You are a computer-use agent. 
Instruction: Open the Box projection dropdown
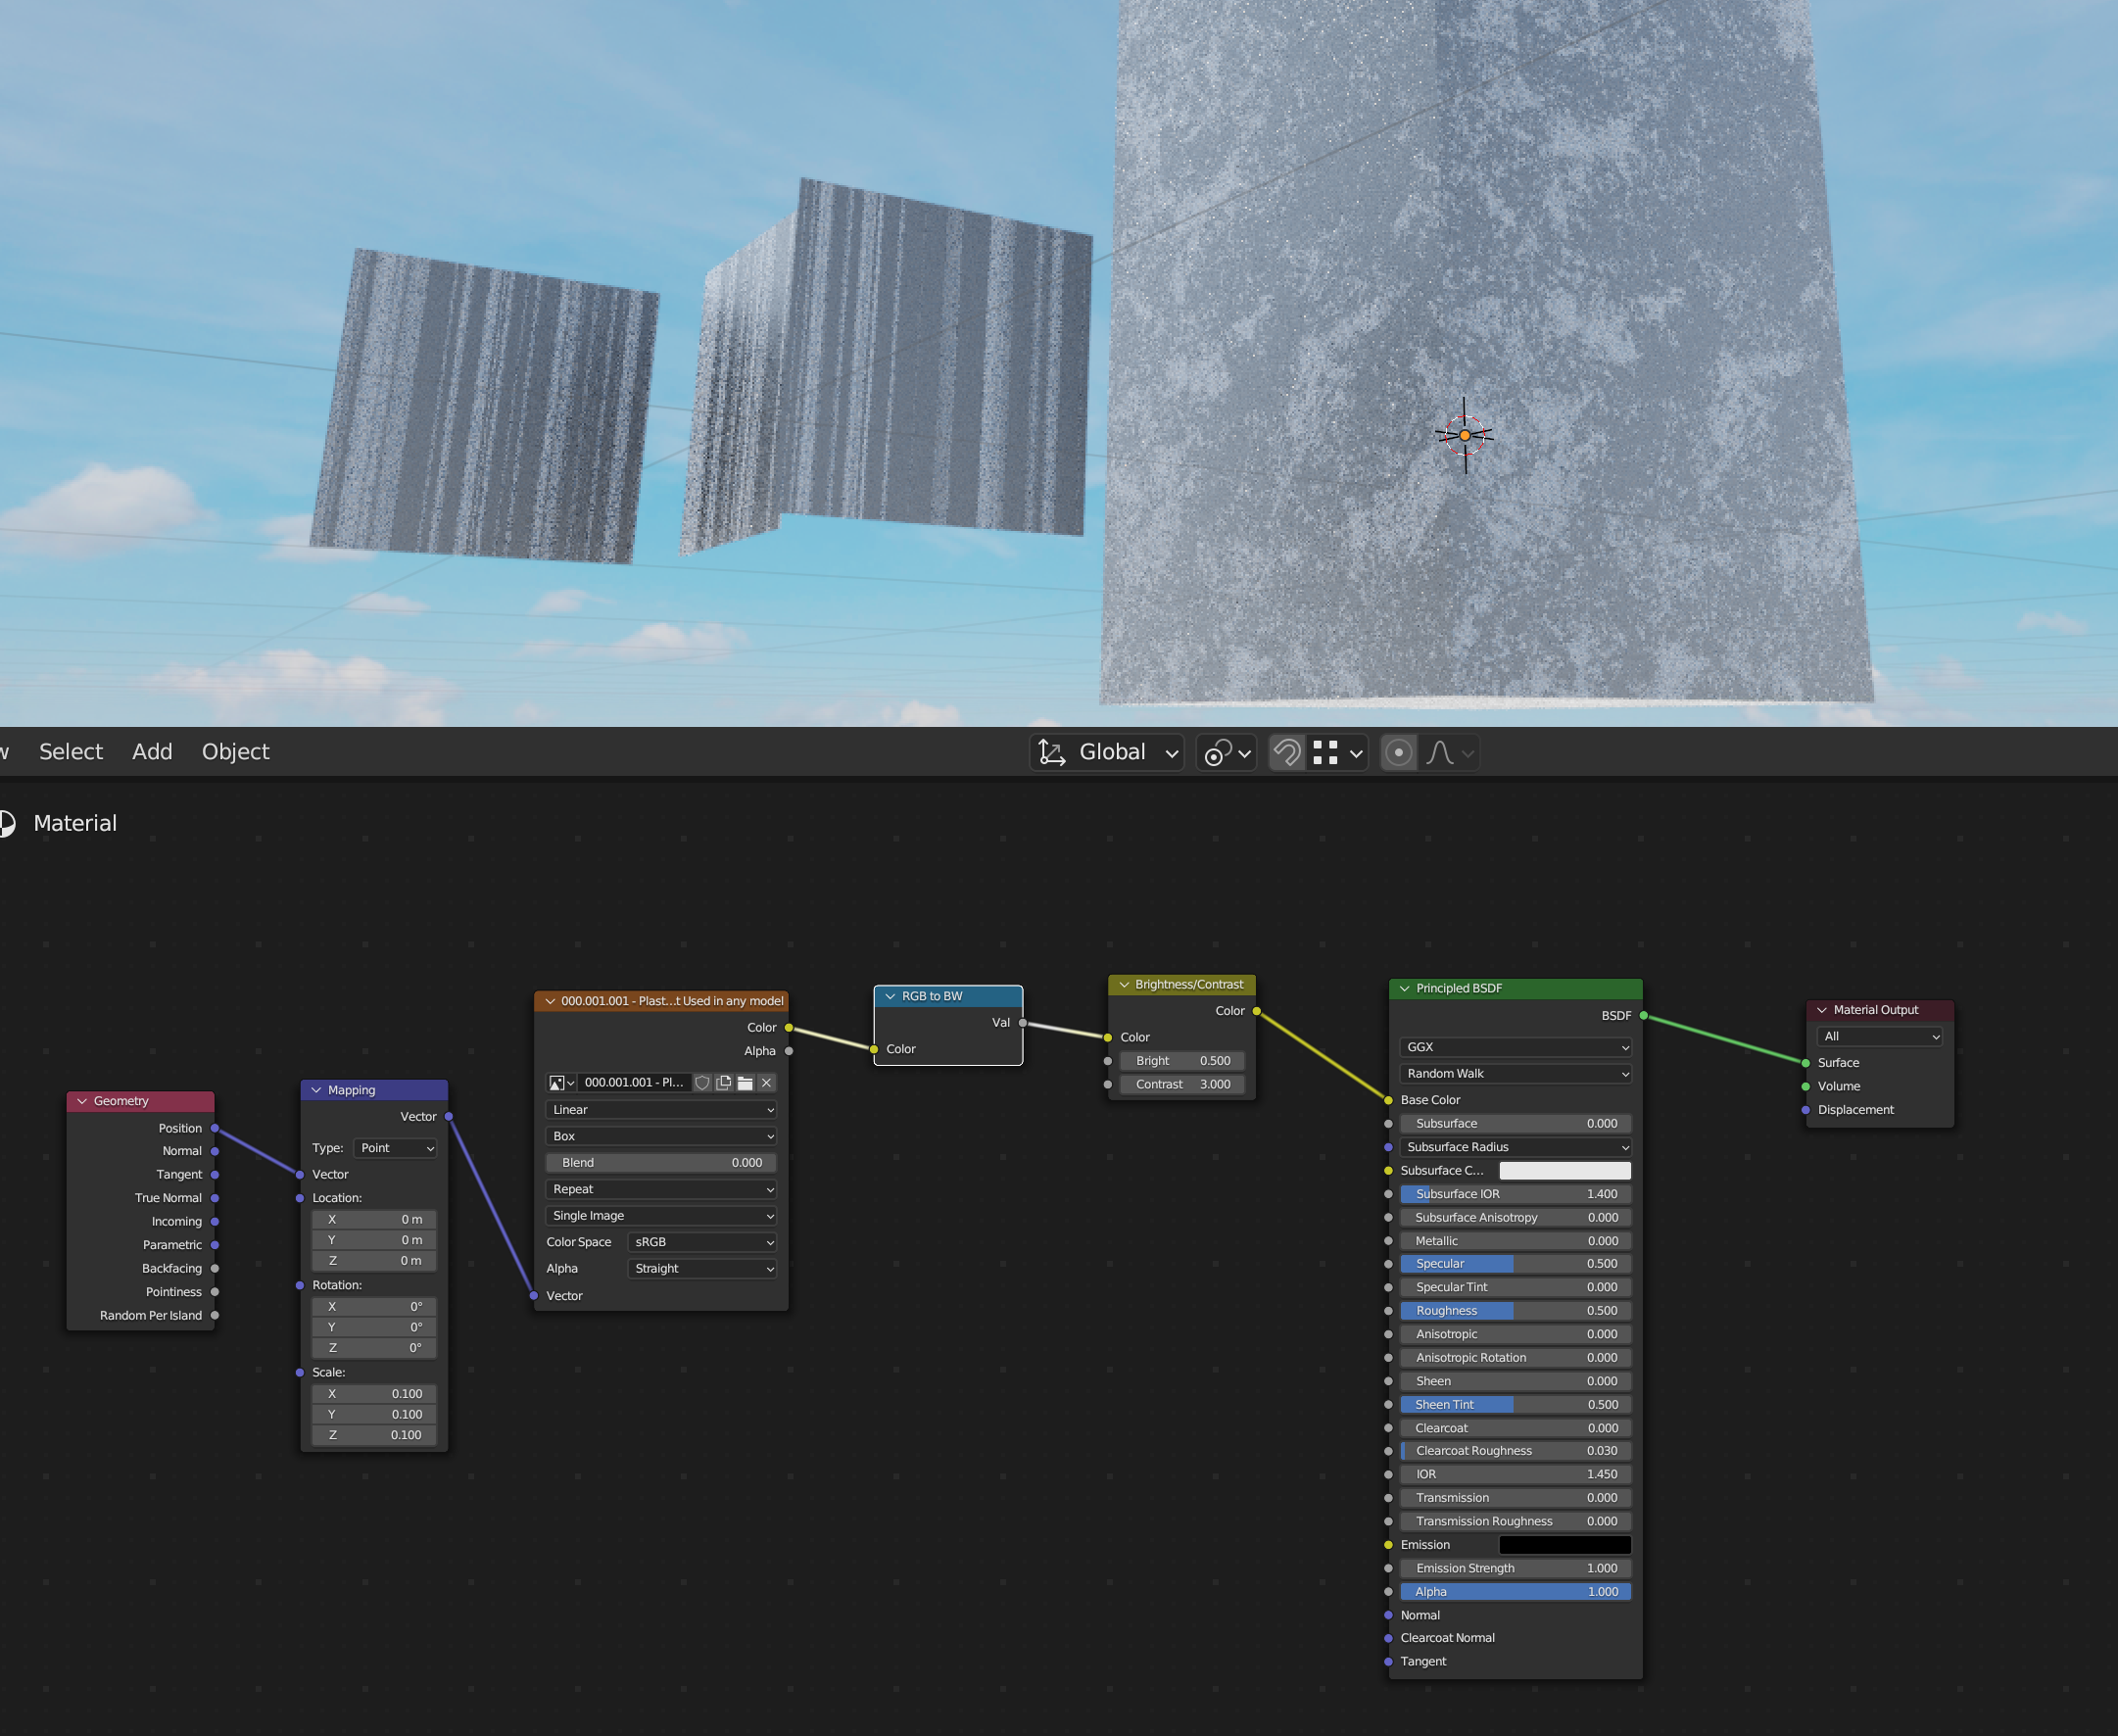(661, 1136)
